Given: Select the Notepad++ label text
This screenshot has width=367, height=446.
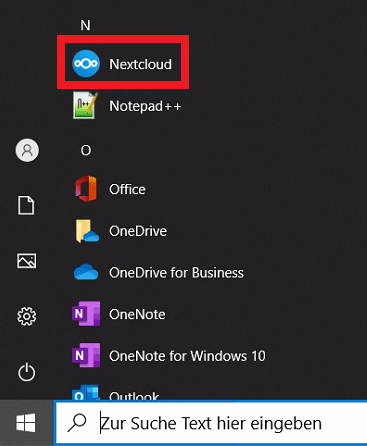Looking at the screenshot, I should [145, 106].
